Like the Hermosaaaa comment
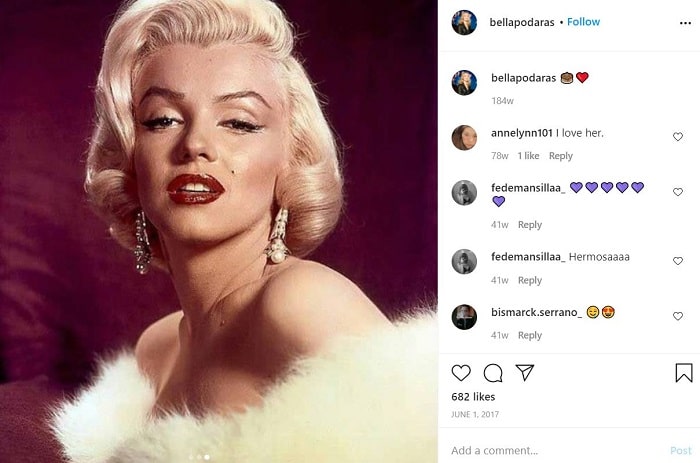 (x=678, y=261)
